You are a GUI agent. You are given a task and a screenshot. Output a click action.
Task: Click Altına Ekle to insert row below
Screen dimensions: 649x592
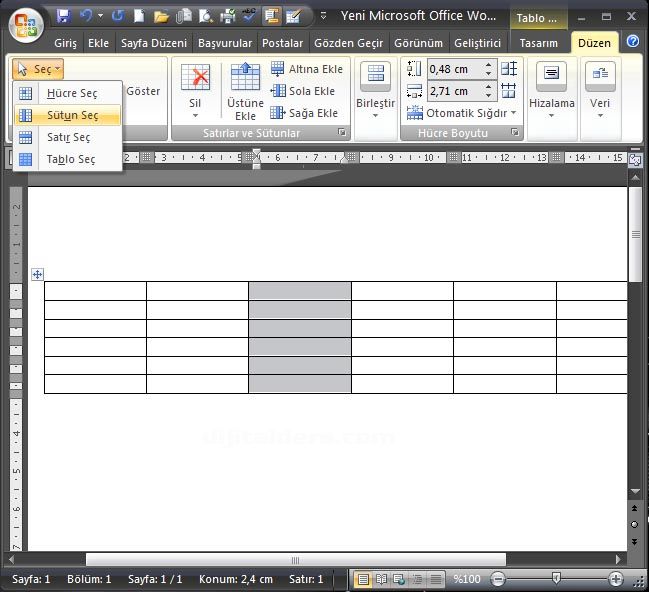click(x=307, y=69)
